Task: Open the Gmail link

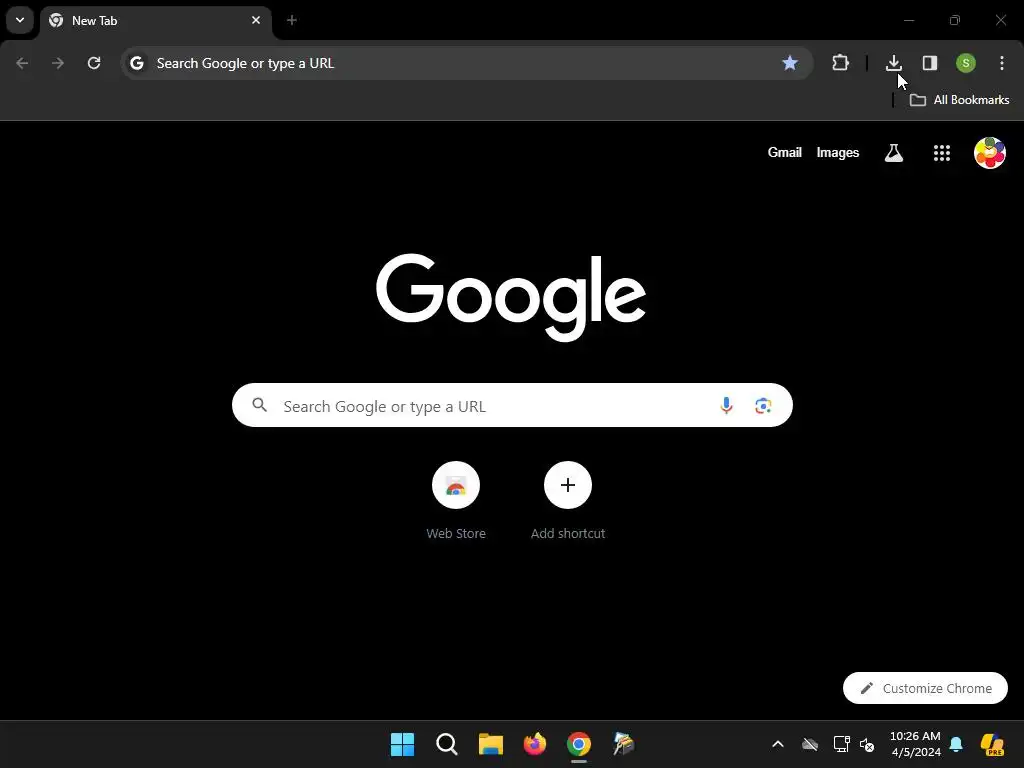Action: 784,153
